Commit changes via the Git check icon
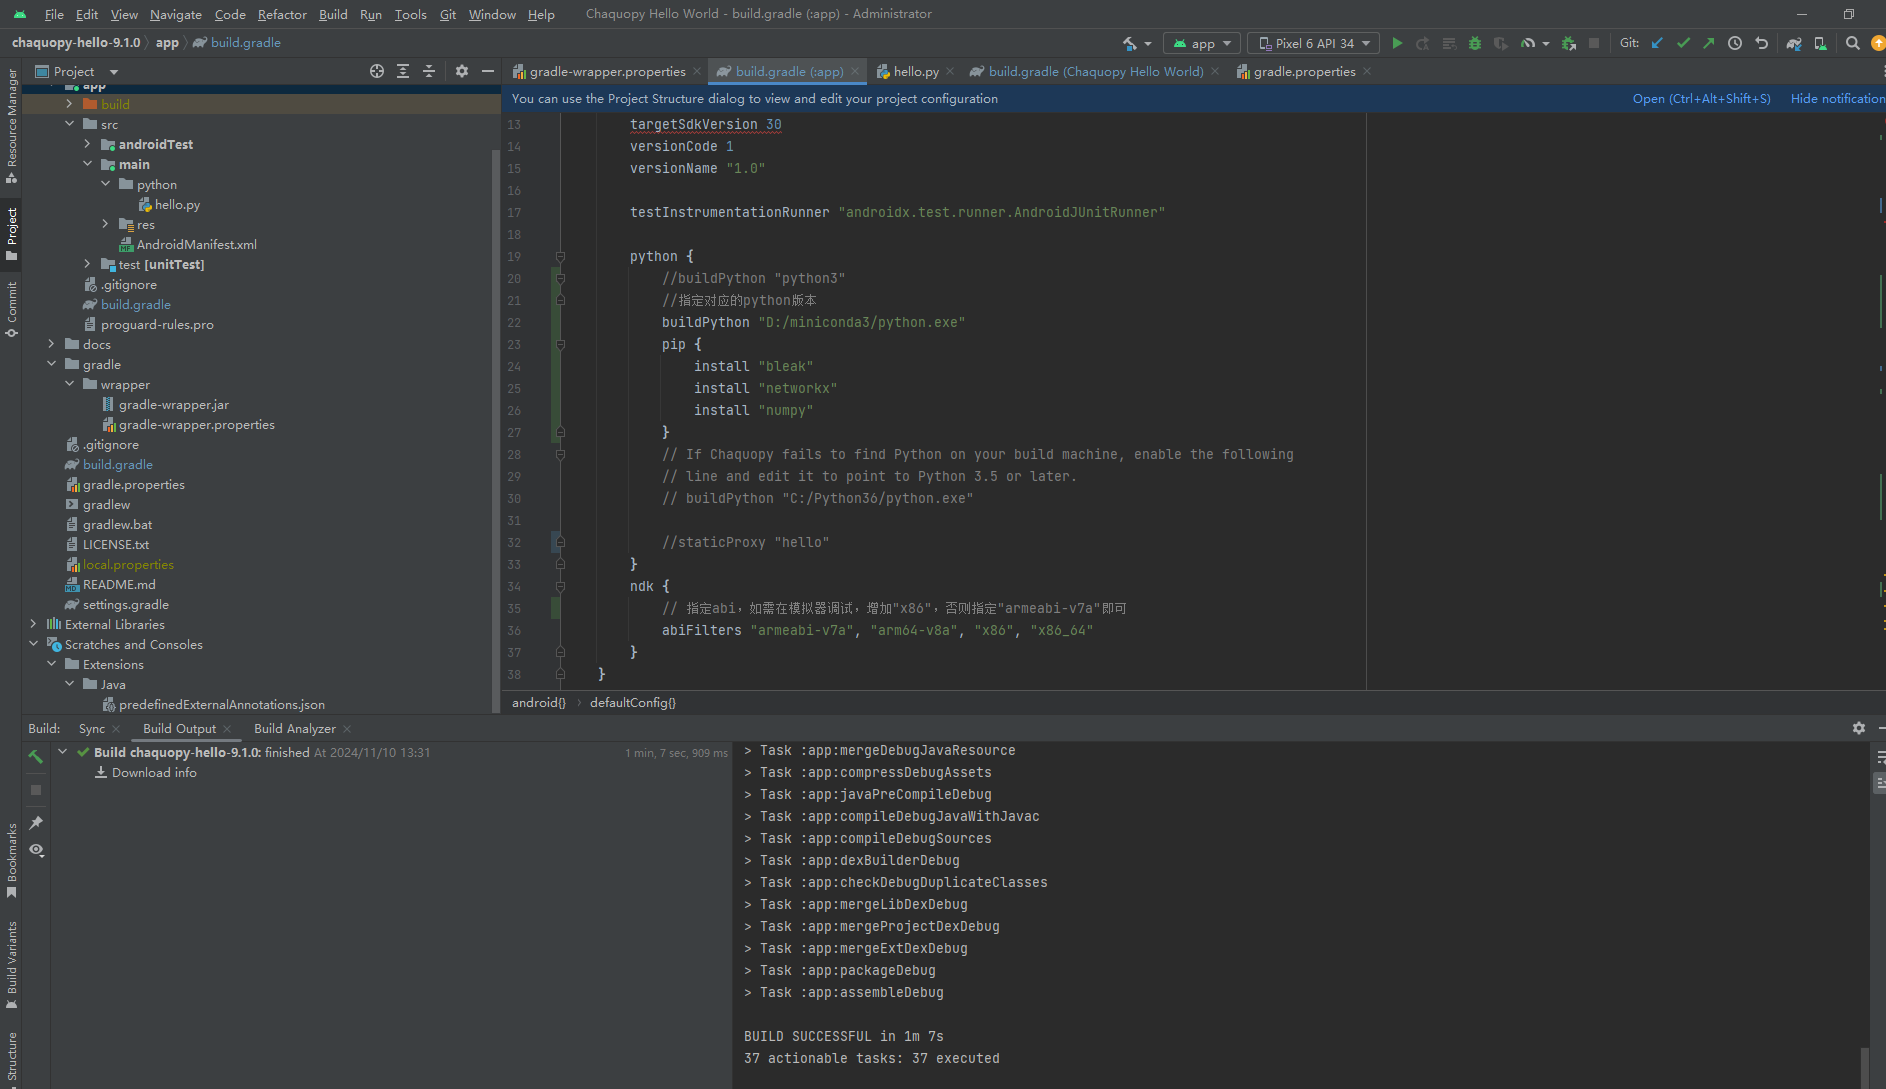This screenshot has width=1886, height=1089. (x=1684, y=43)
